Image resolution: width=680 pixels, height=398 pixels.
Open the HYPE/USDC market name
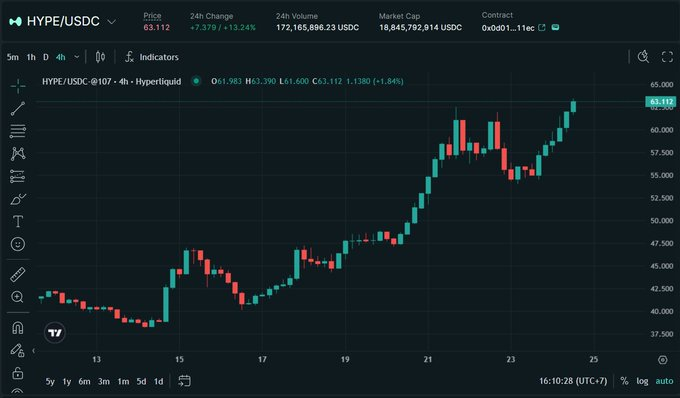point(63,21)
